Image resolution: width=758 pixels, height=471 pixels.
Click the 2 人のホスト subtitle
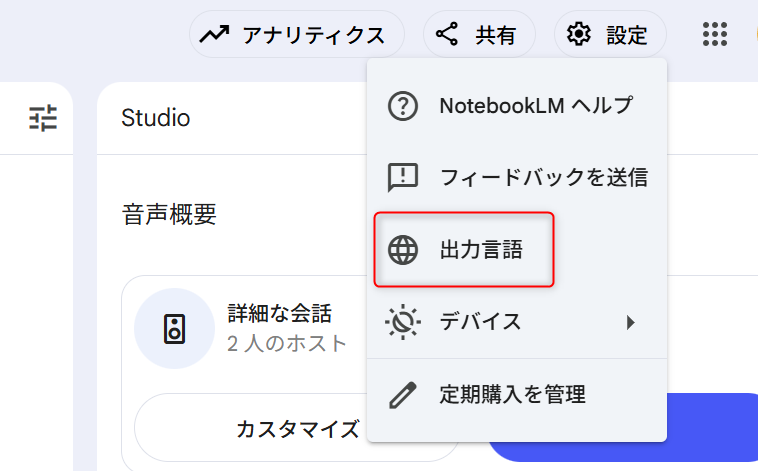tap(287, 344)
